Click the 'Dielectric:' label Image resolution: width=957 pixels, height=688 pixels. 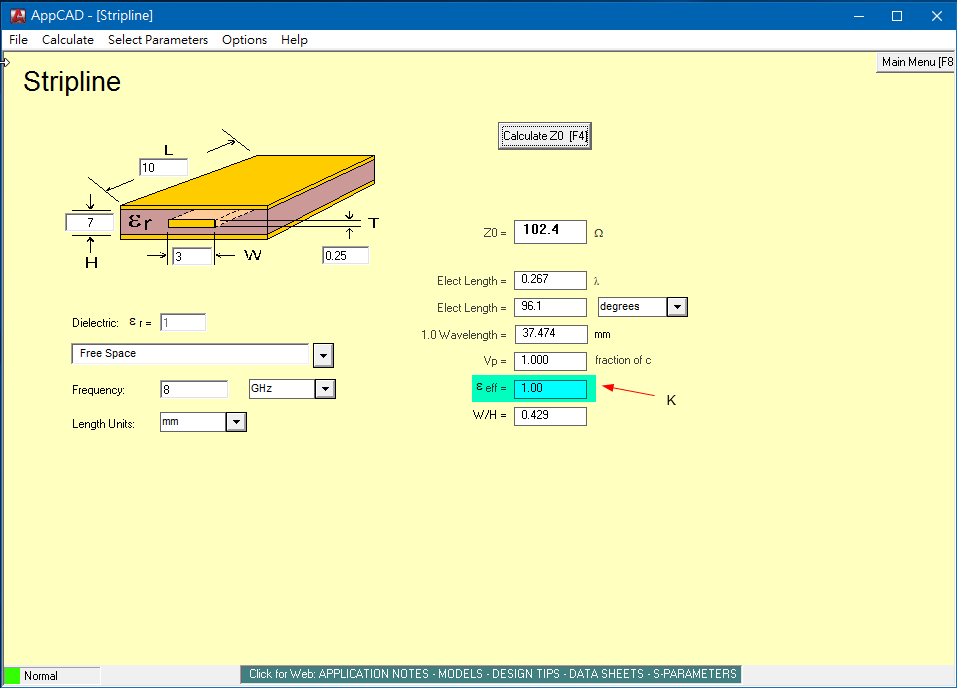95,323
